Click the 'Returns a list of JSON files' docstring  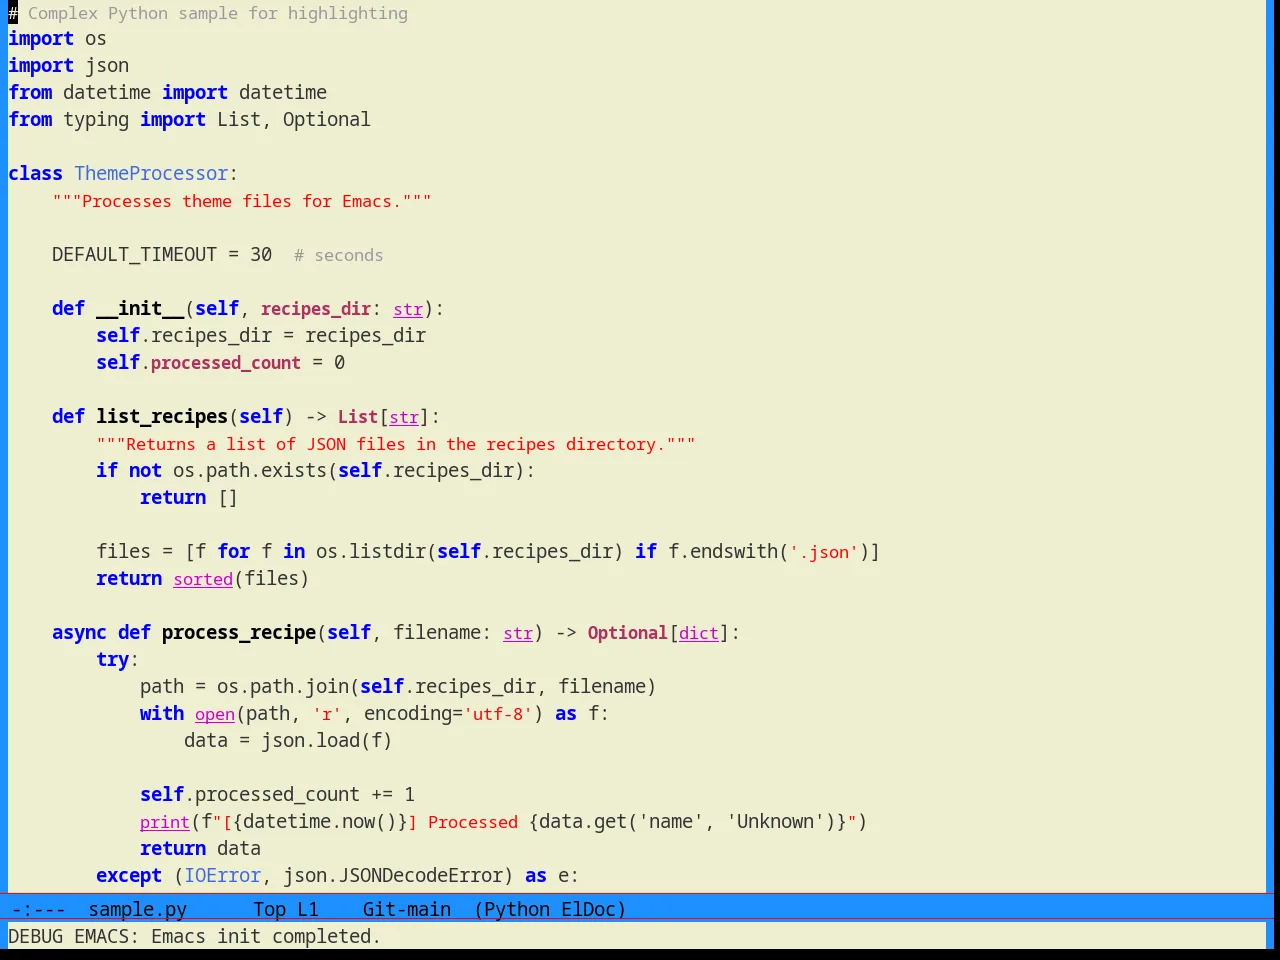coord(395,444)
